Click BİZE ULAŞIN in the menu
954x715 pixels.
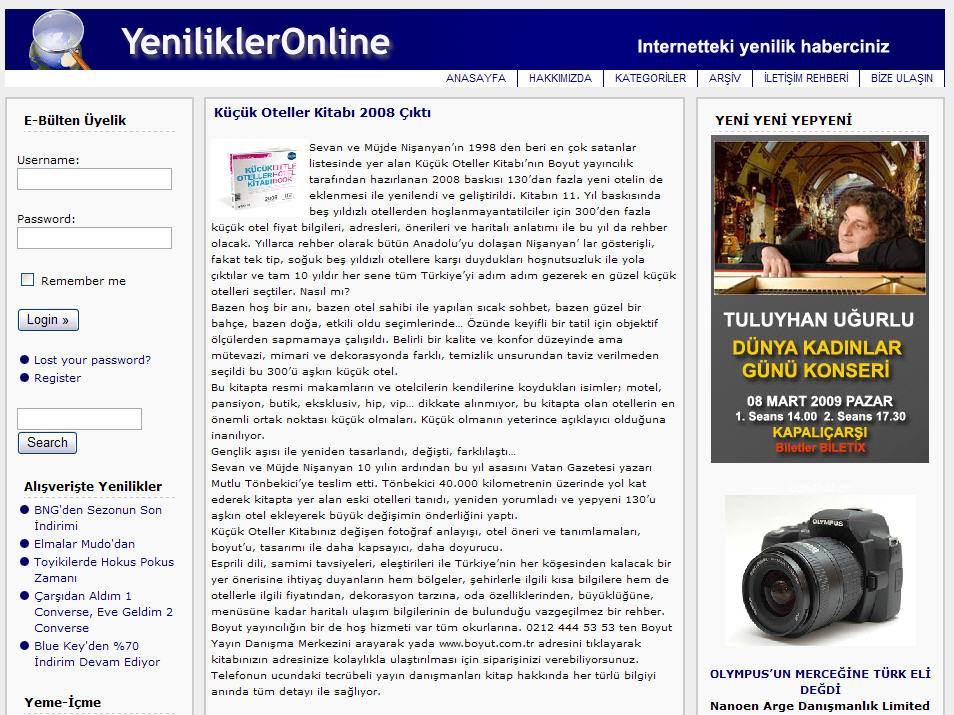coord(901,78)
